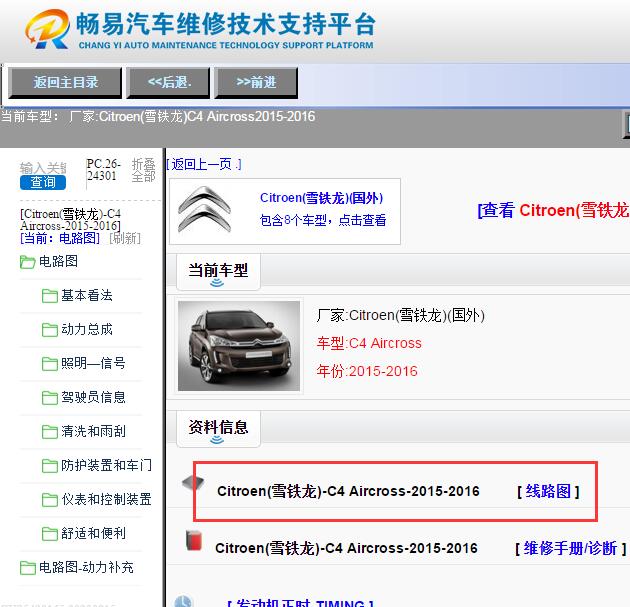
Task: Click 包含8个车型，点击查看 link
Action: tap(323, 220)
